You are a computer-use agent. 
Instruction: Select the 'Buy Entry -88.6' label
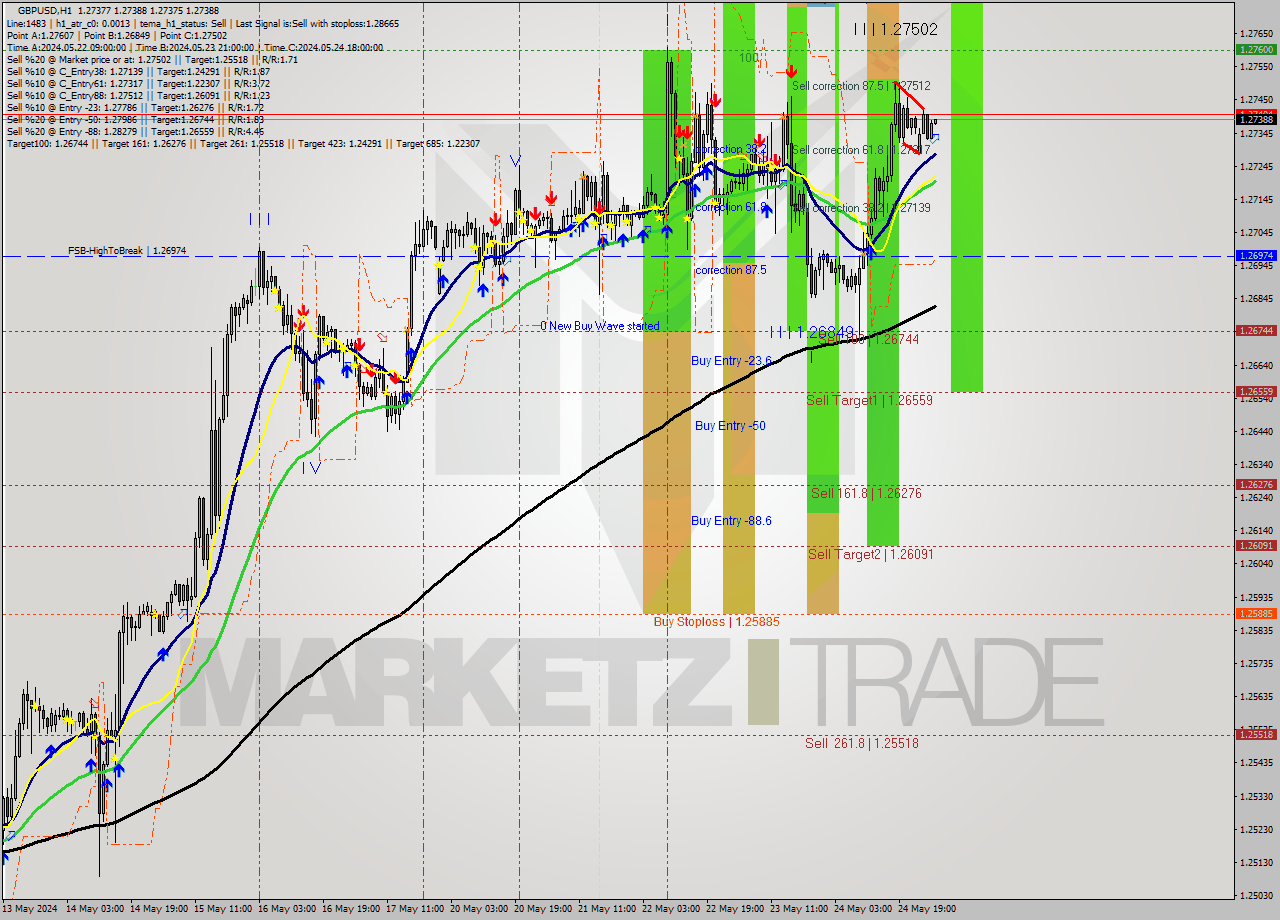click(731, 521)
